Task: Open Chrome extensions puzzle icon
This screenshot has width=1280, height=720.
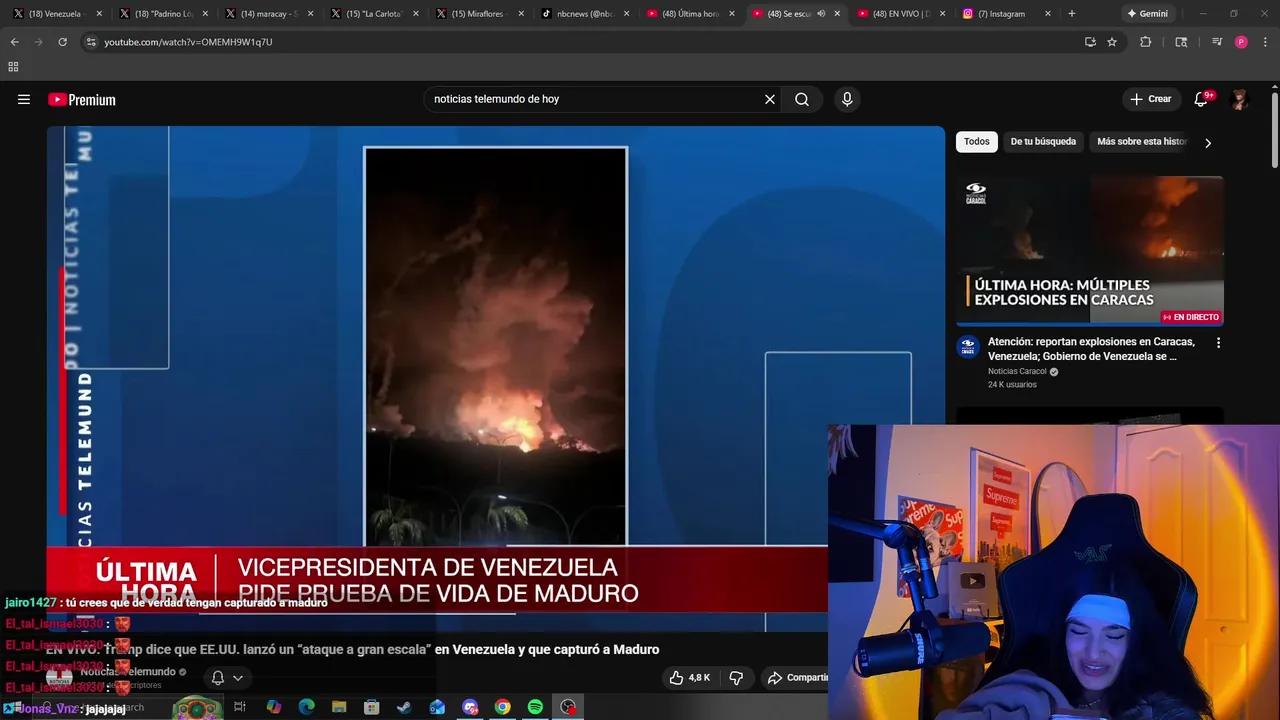Action: point(1146,42)
